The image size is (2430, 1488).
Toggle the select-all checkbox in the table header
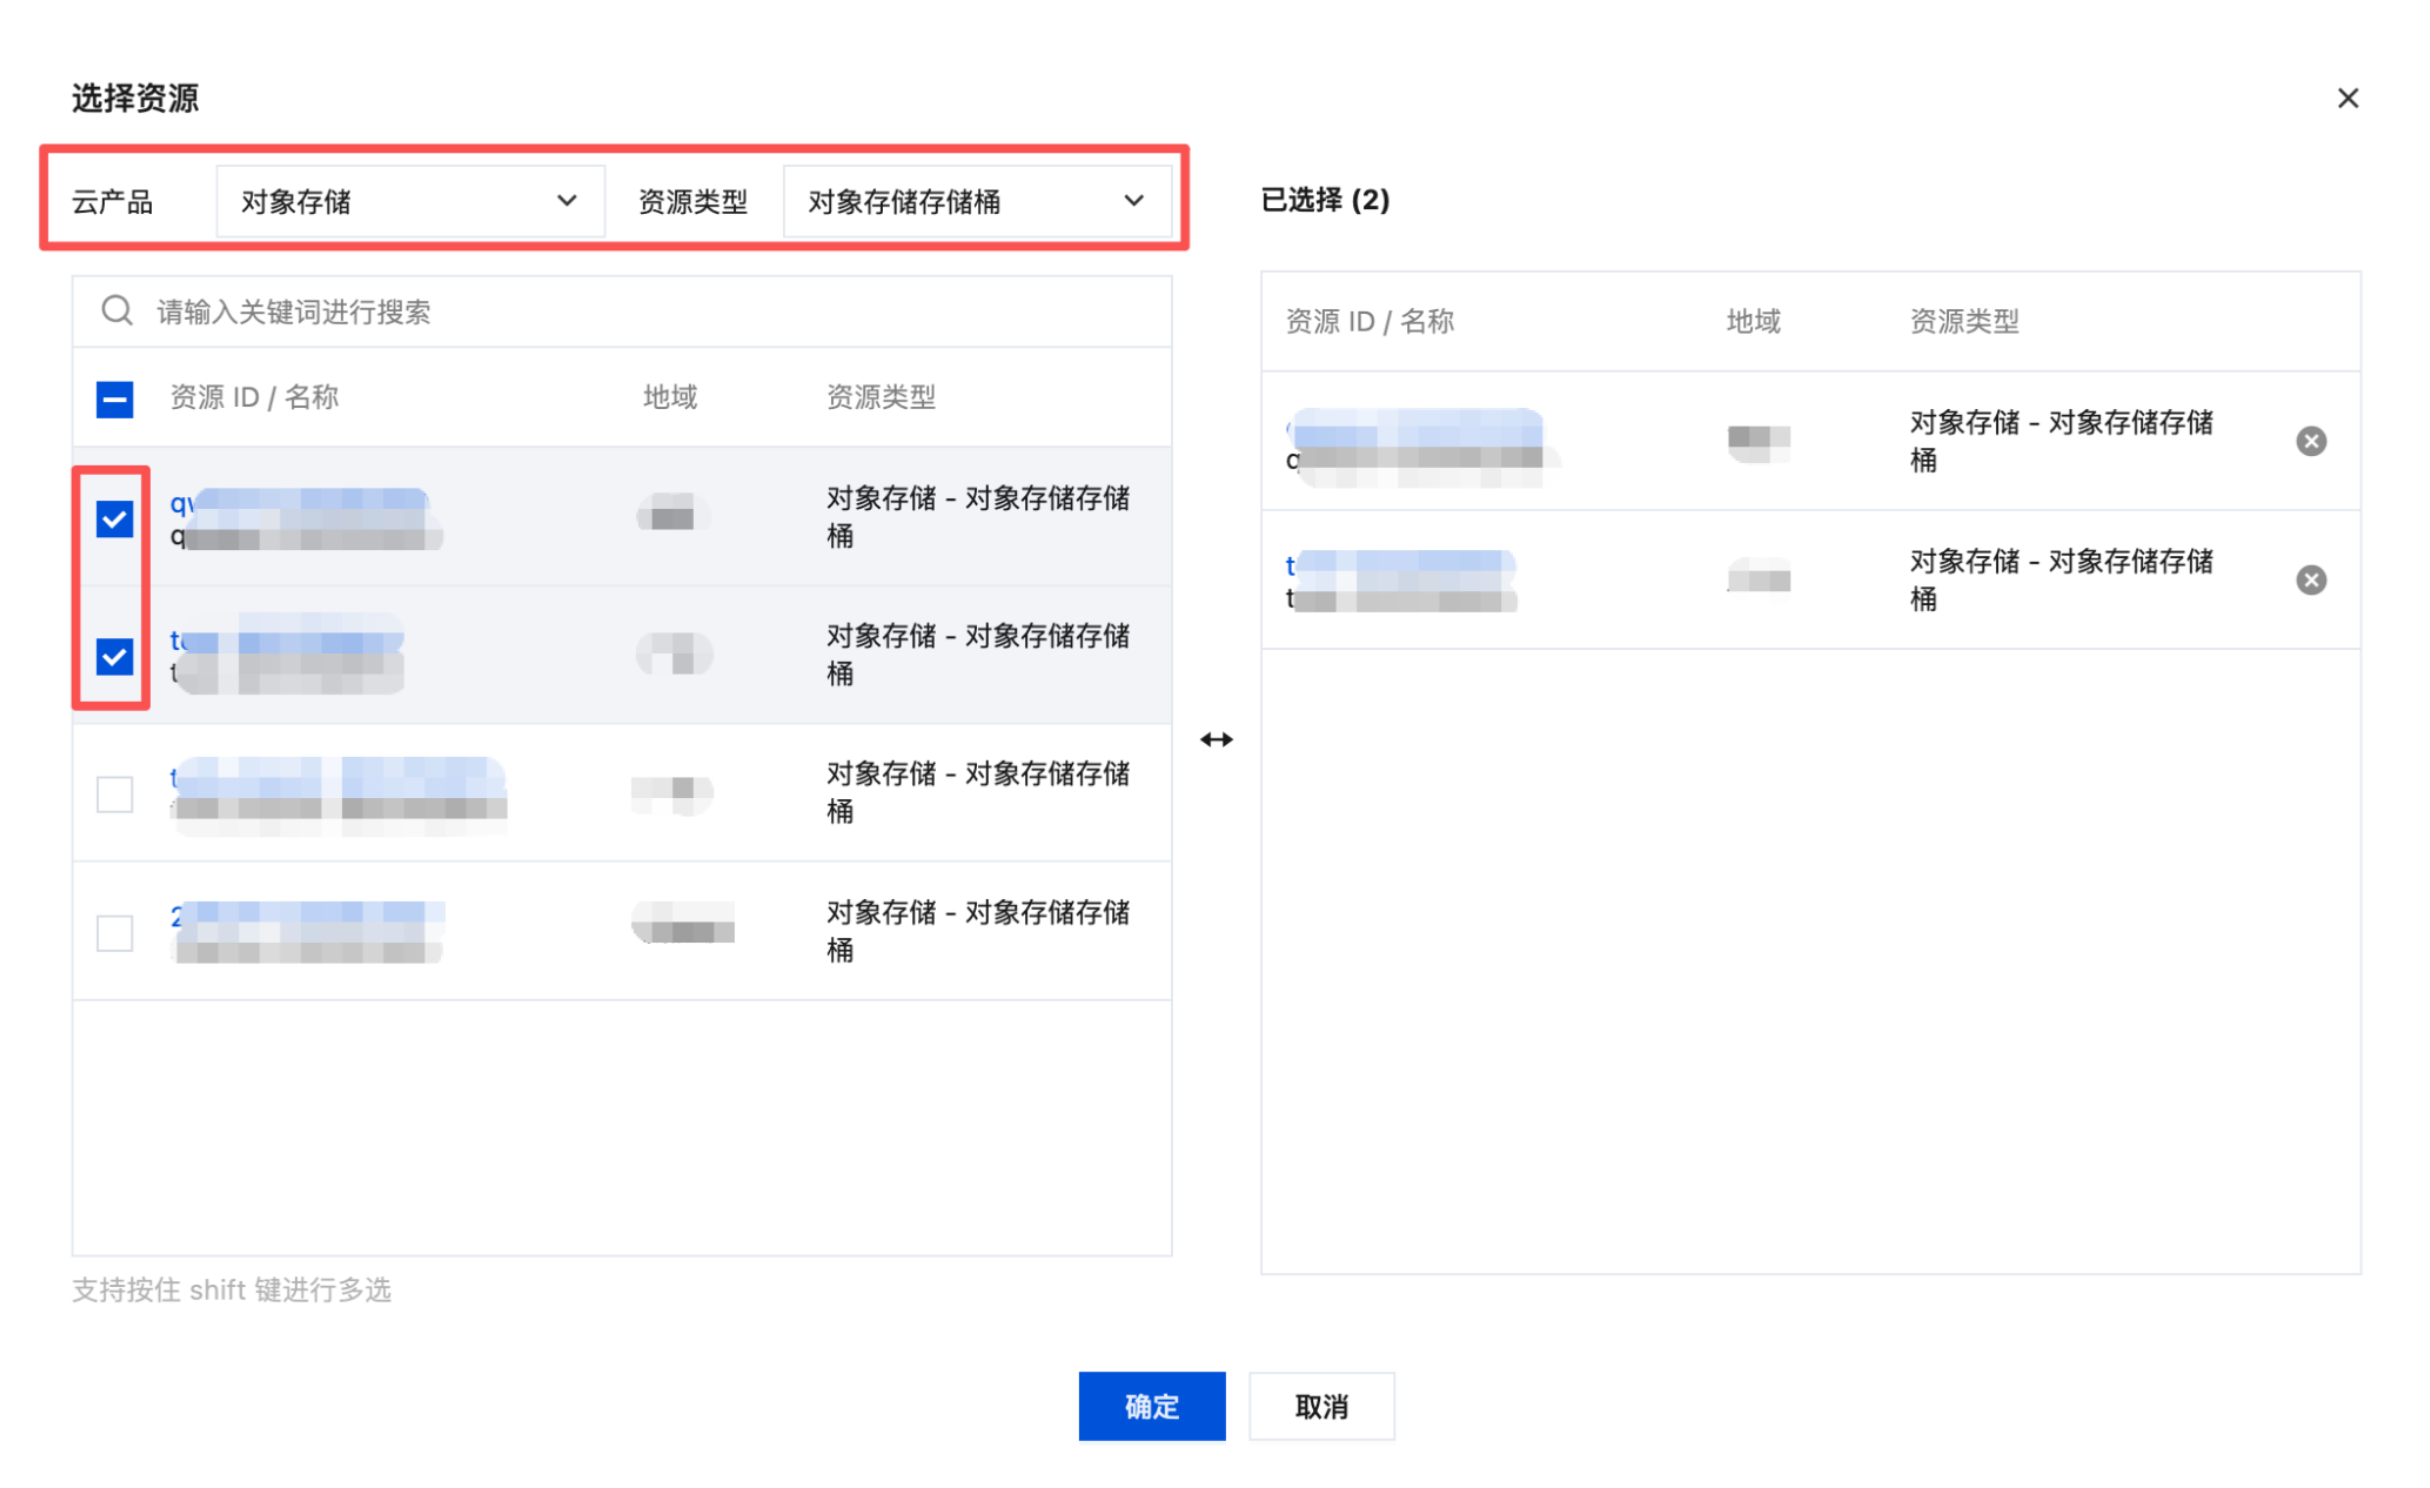tap(115, 399)
